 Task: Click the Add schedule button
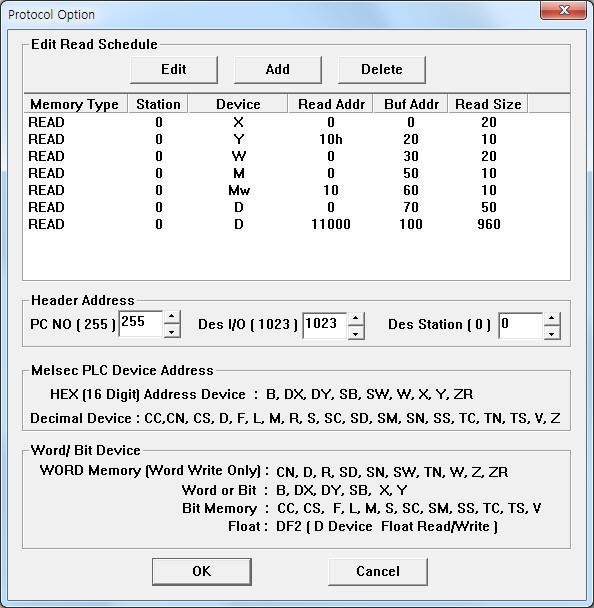pos(278,70)
